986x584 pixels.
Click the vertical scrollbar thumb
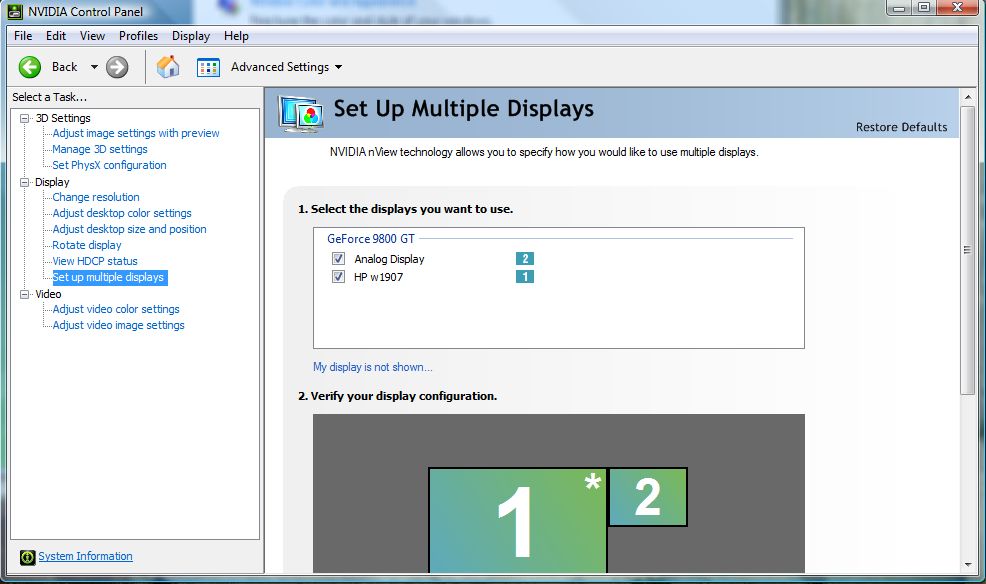point(968,250)
